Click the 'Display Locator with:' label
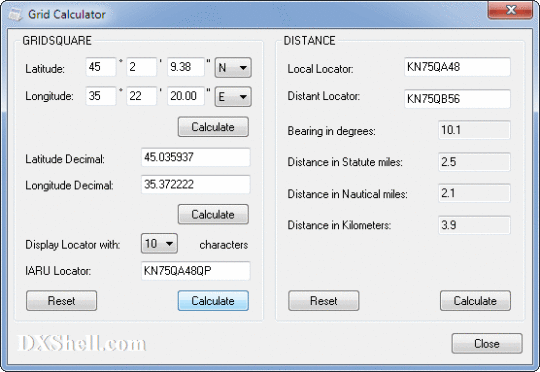The image size is (540, 372). [x=73, y=245]
